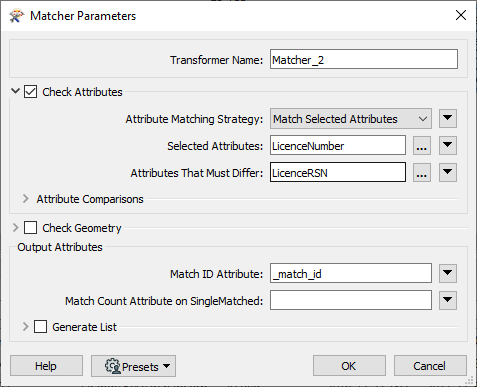
Task: Click the Cancel button
Action: pyautogui.click(x=430, y=366)
